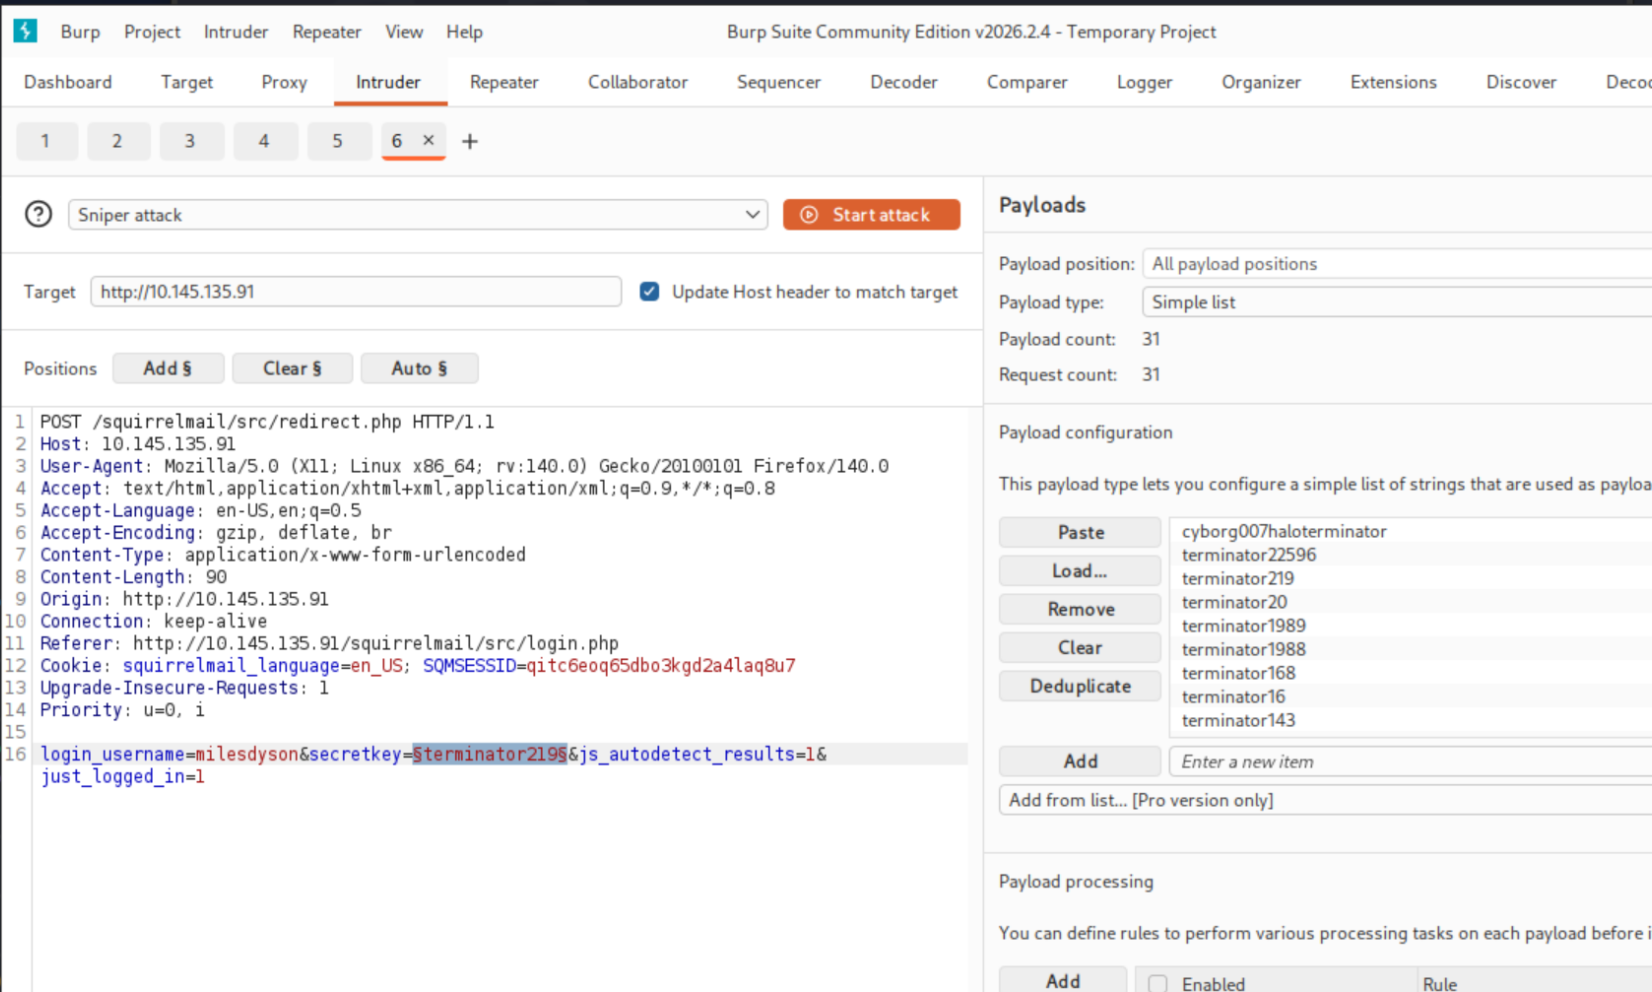Open the Sniper attack type dropdown
The height and width of the screenshot is (992, 1652).
point(418,214)
